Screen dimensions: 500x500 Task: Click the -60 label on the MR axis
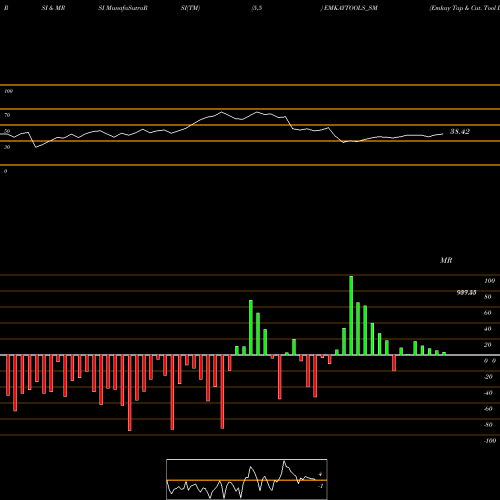(488, 409)
